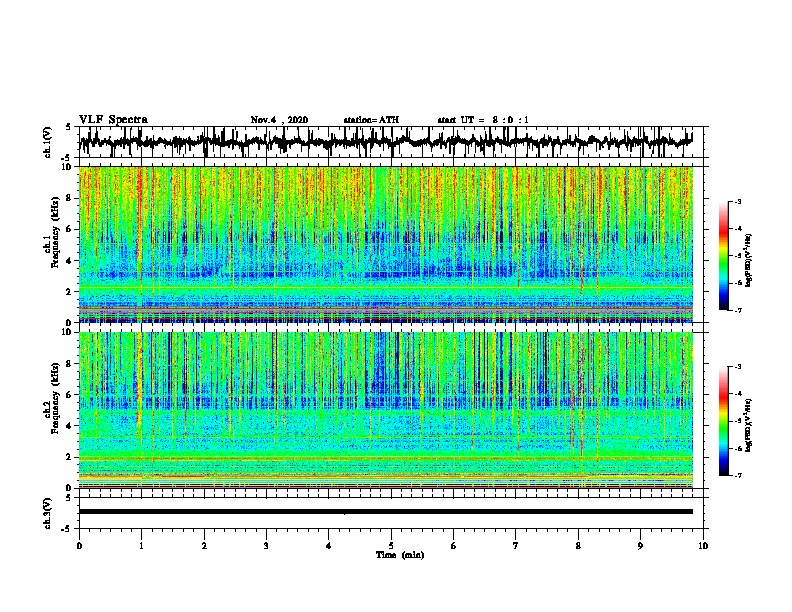Click the time axis tick label "8"

click(x=578, y=546)
